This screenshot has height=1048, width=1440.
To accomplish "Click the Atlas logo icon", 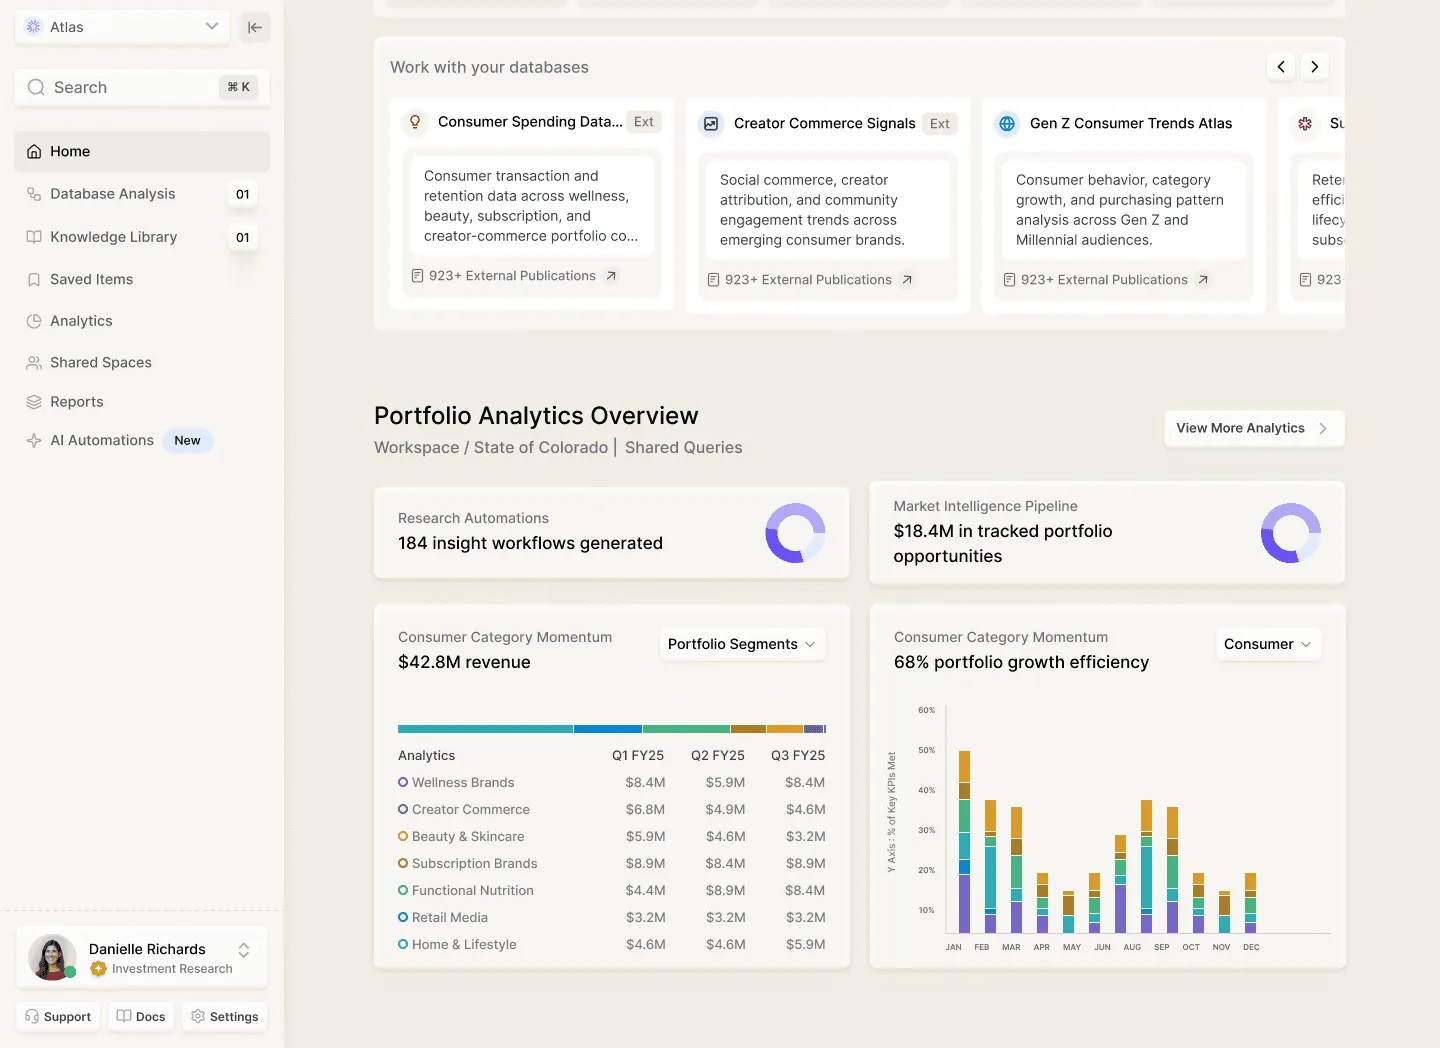I will pyautogui.click(x=33, y=27).
